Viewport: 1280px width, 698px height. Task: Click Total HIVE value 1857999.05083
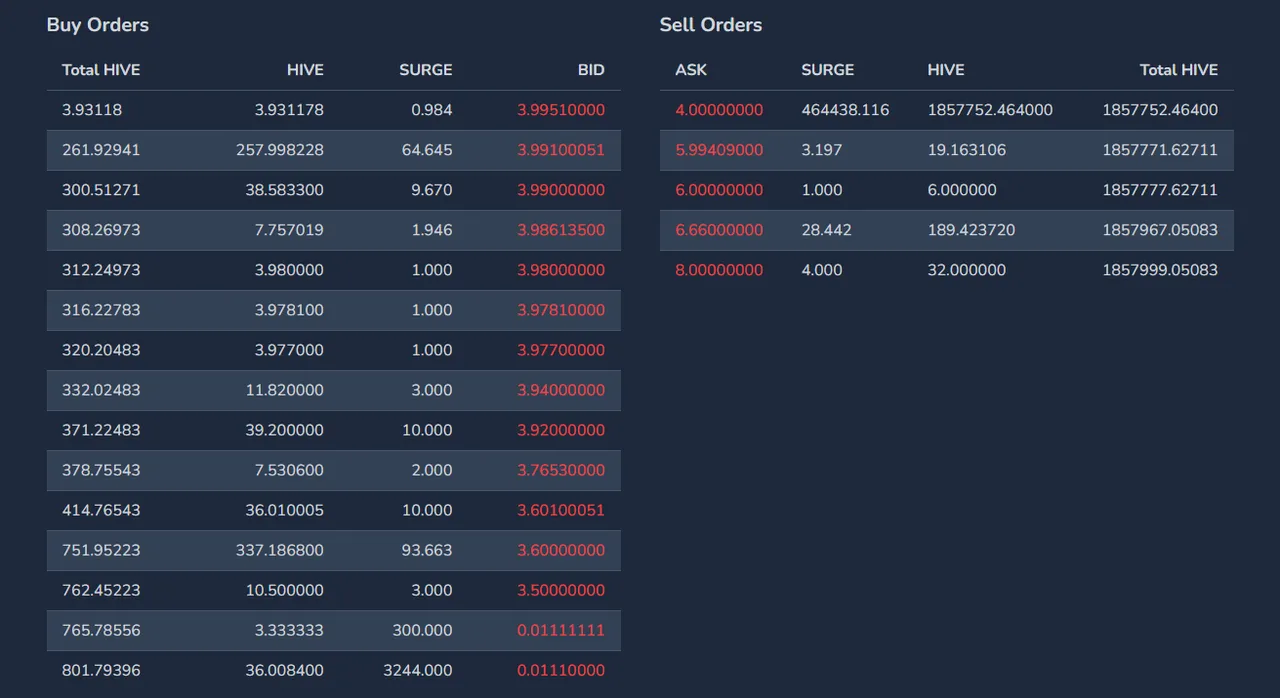1160,270
